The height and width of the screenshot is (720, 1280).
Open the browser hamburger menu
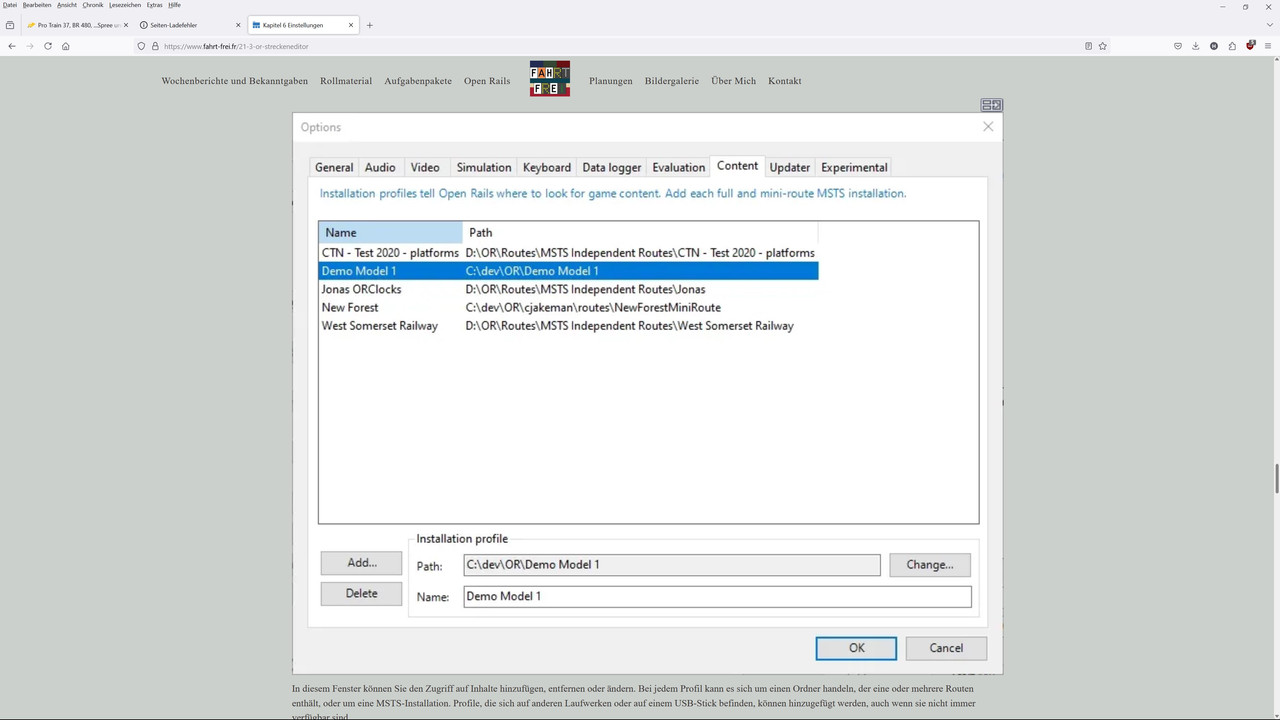1268,46
